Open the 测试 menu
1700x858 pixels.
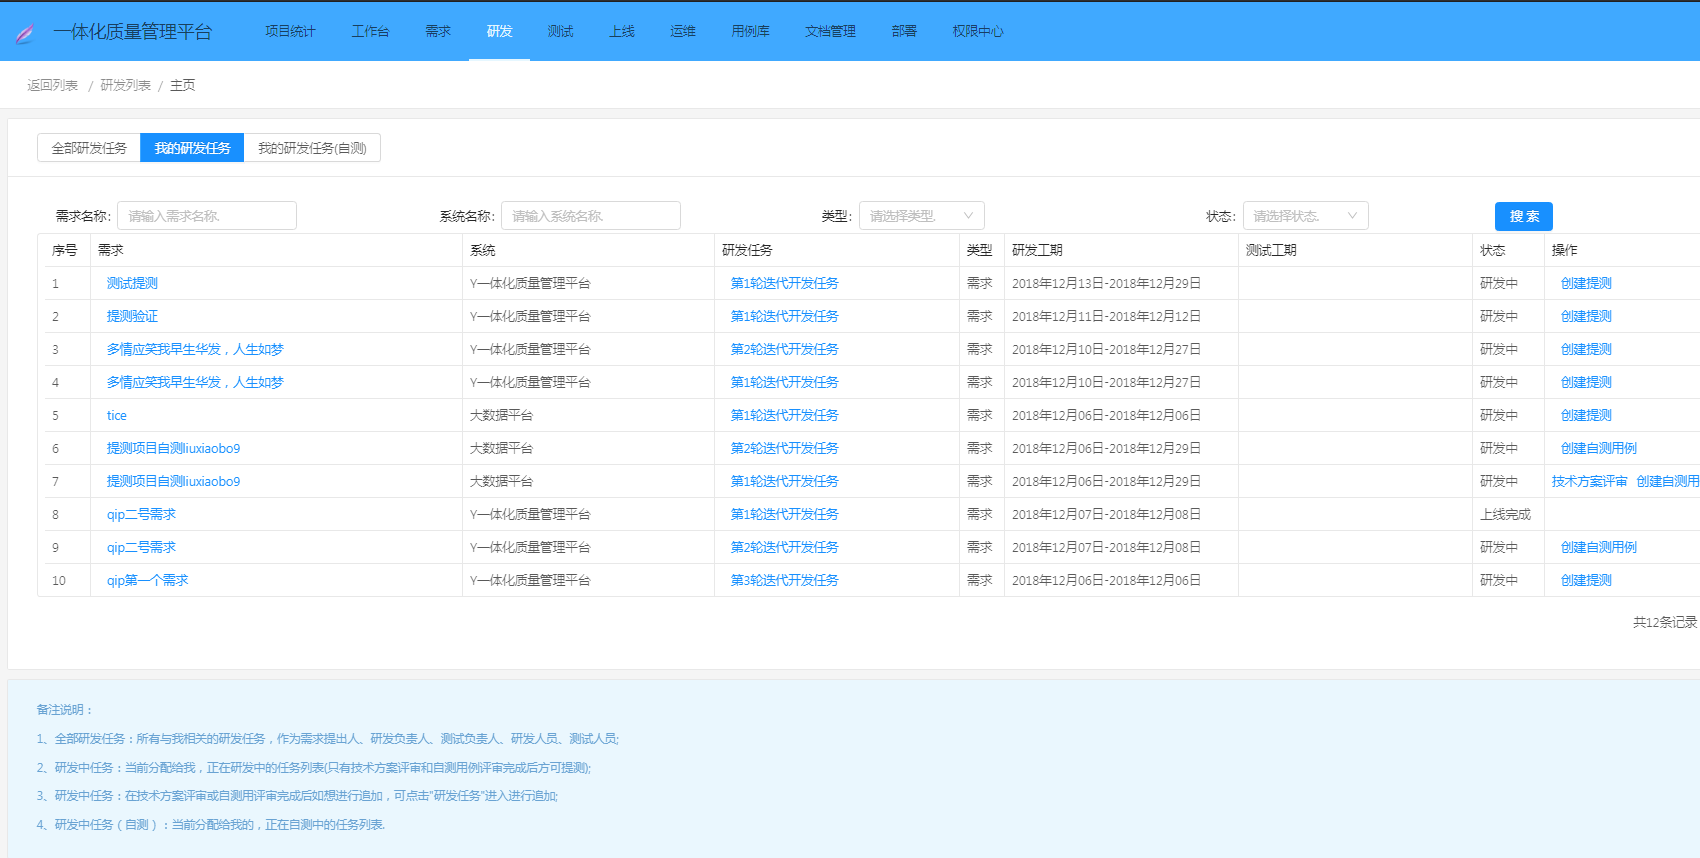point(560,31)
